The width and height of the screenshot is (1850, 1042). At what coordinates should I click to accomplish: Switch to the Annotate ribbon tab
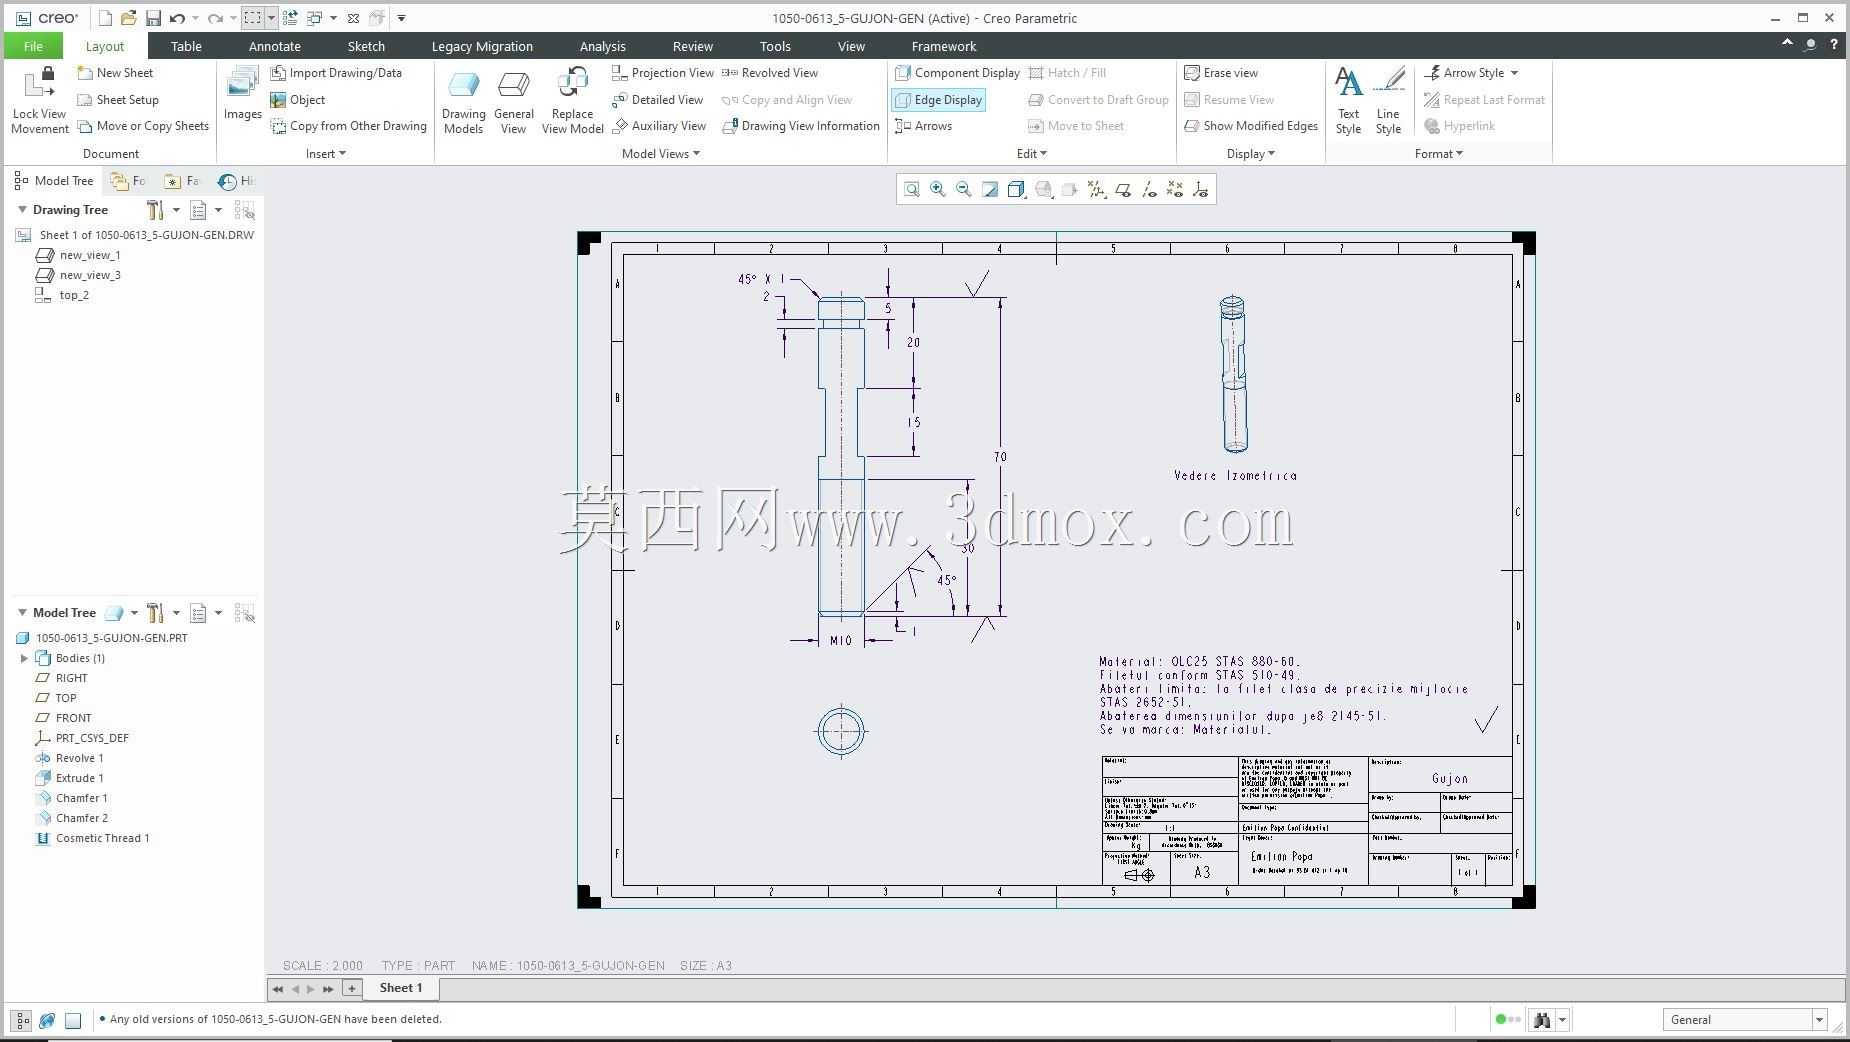pyautogui.click(x=275, y=46)
